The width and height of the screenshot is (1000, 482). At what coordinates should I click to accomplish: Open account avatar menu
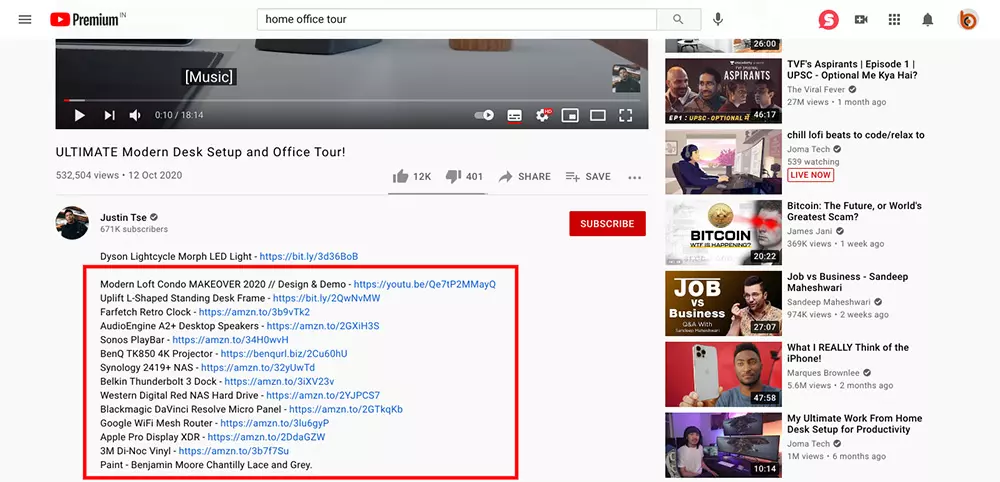click(x=967, y=20)
